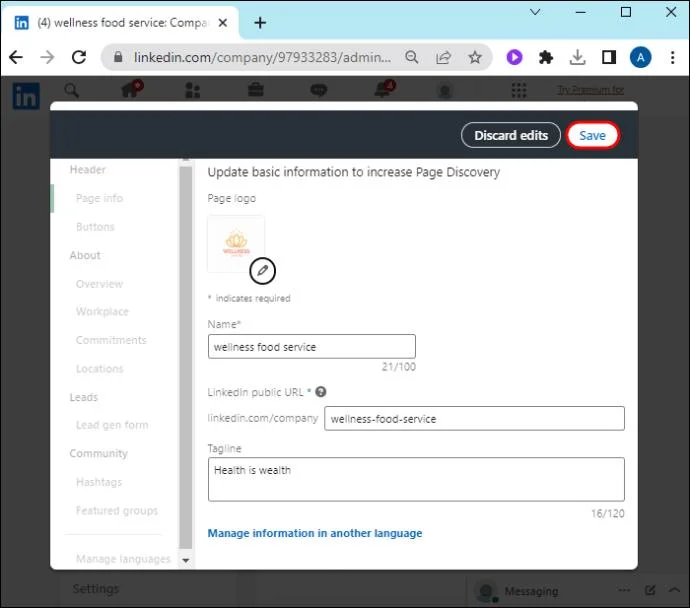Open Commitments section in sidebar

pyautogui.click(x=111, y=340)
